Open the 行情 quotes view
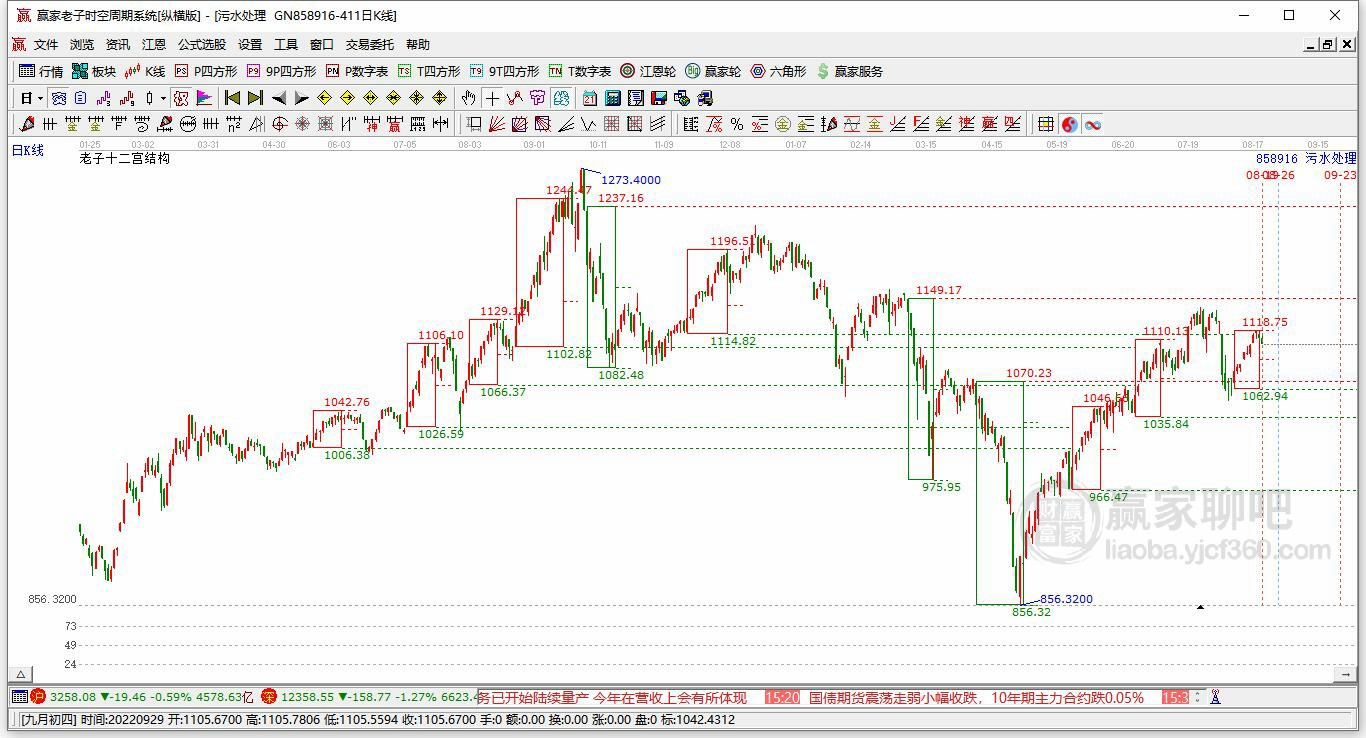Viewport: 1366px width, 738px height. pos(41,71)
